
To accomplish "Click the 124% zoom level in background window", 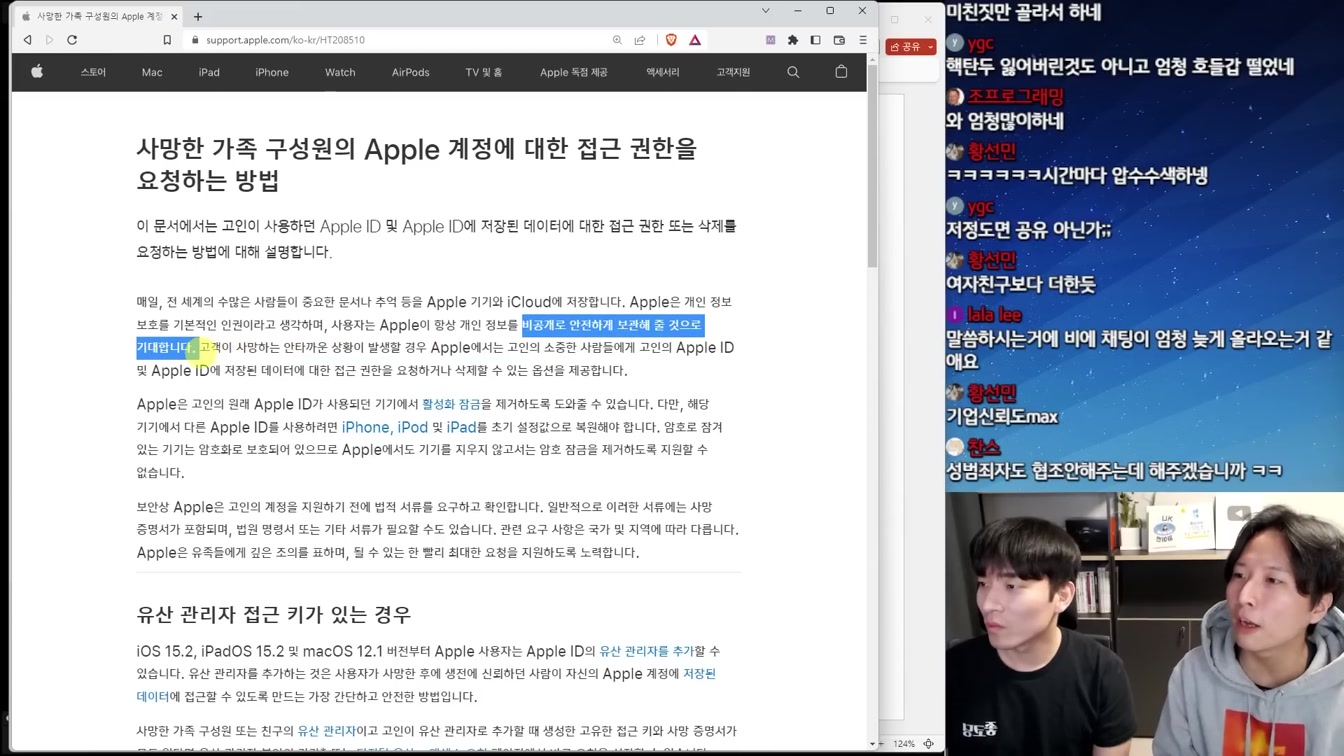I will coord(904,744).
